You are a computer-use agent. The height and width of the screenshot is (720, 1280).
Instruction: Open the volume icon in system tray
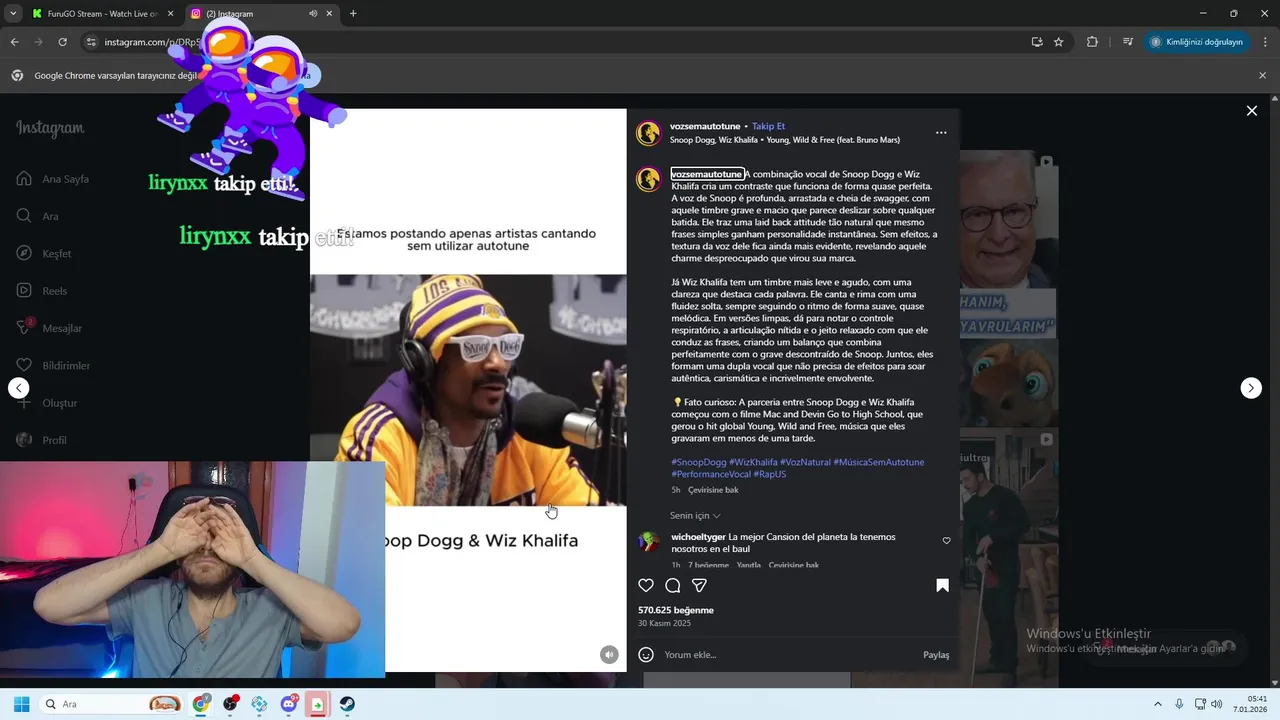tap(1217, 704)
